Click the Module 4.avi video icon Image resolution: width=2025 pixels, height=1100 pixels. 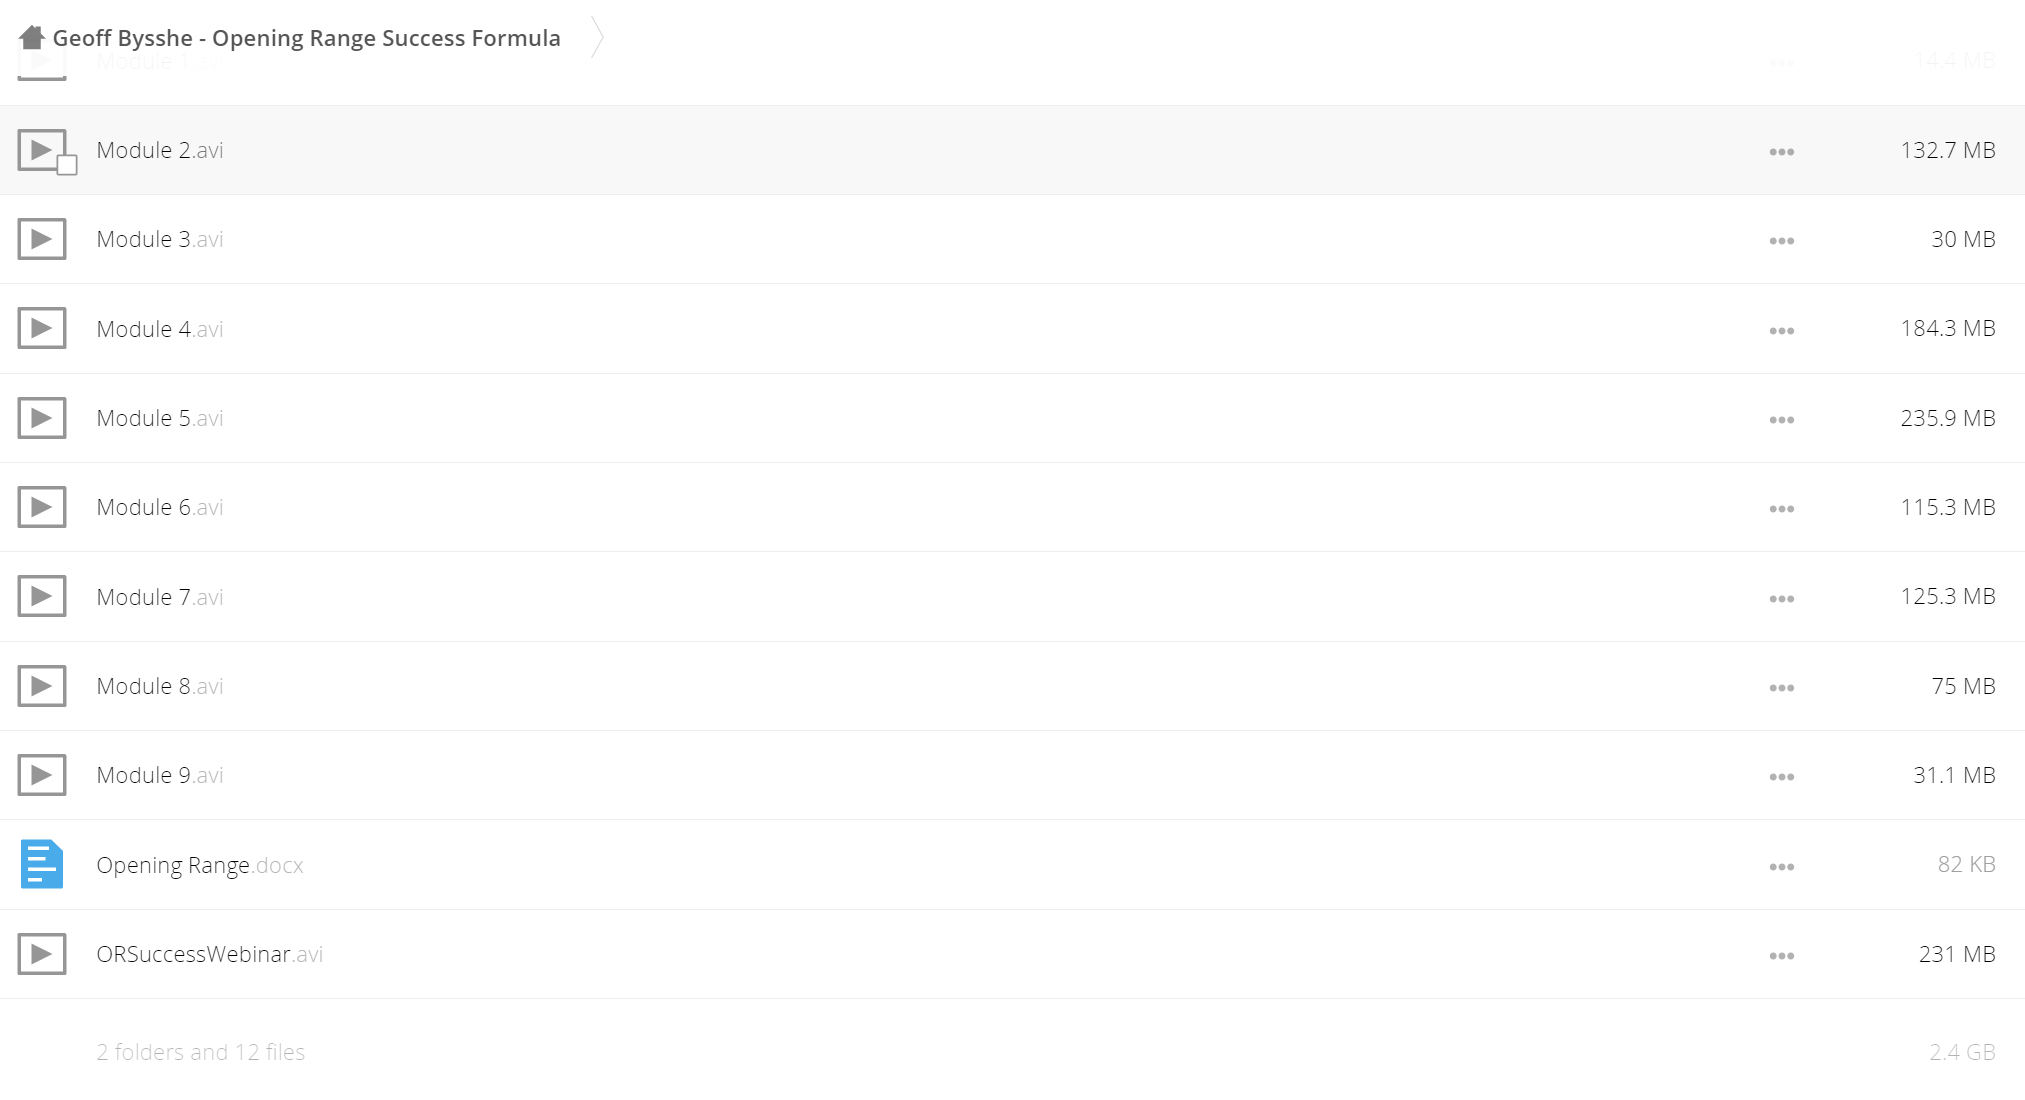tap(42, 328)
